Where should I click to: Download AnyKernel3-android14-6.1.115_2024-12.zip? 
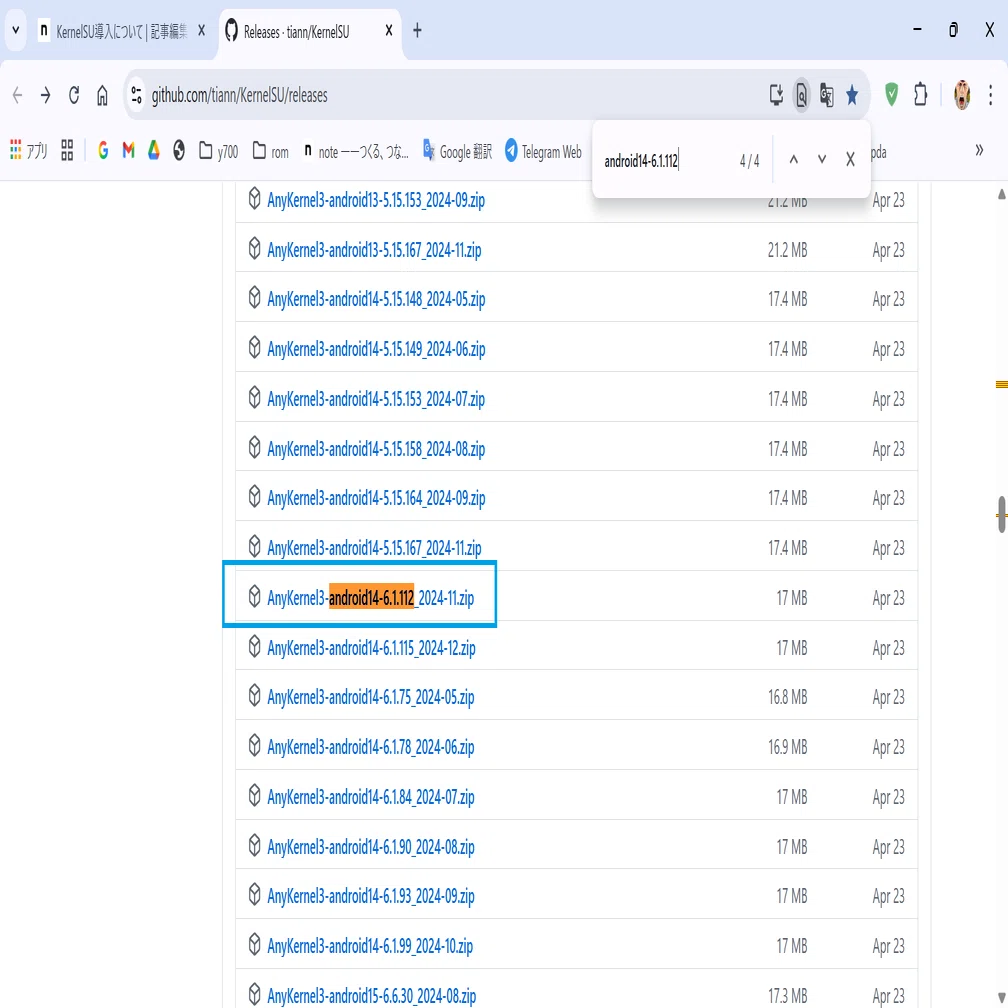[371, 648]
